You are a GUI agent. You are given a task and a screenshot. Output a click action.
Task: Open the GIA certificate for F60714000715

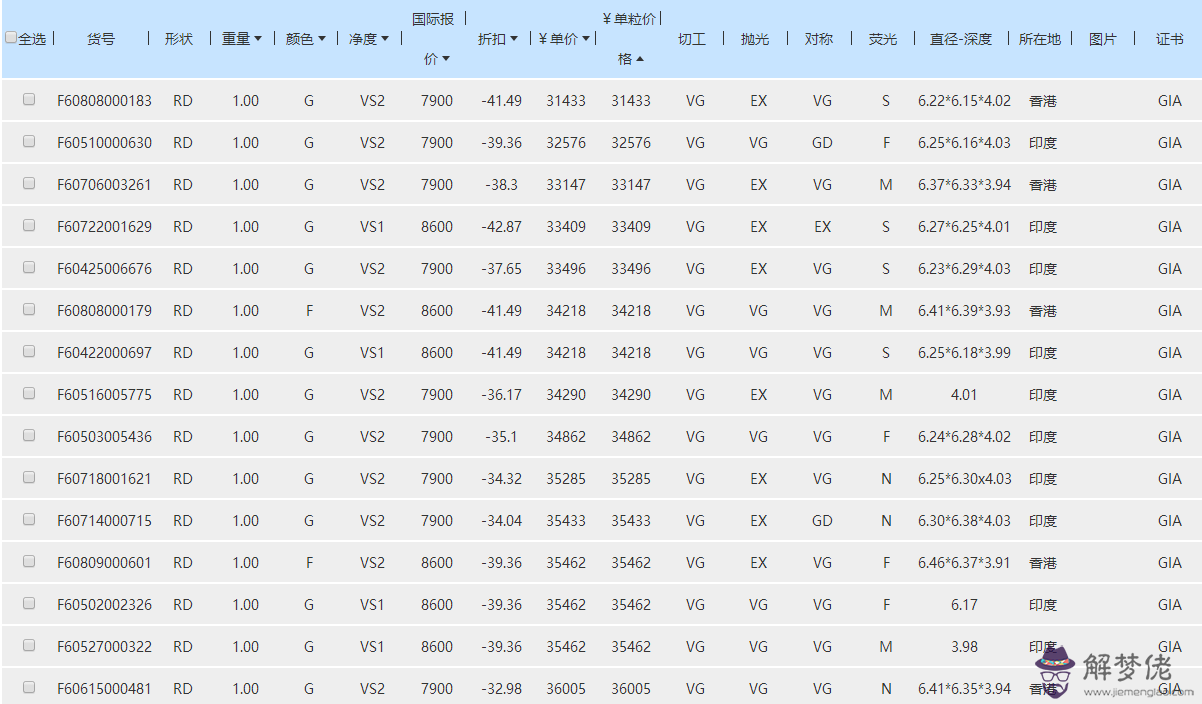tap(1170, 521)
